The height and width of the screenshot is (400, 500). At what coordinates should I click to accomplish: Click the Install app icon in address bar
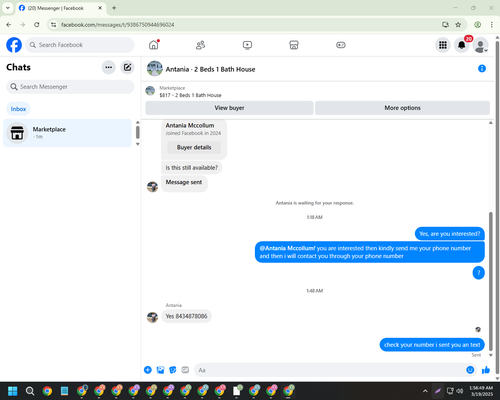click(445, 25)
